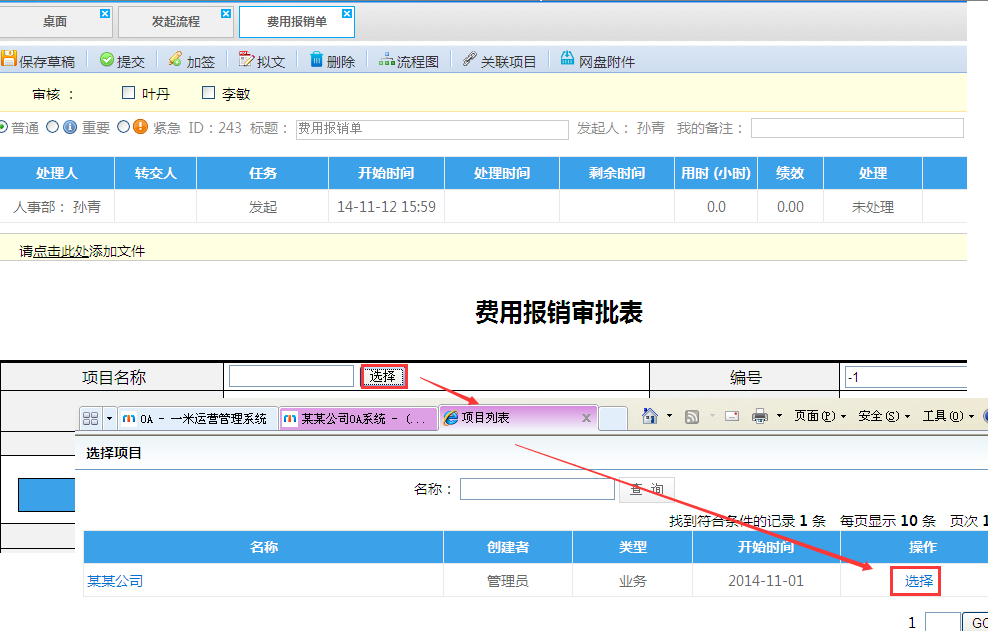The height and width of the screenshot is (631, 988).
Task: Click the browser Home icon
Action: point(650,416)
